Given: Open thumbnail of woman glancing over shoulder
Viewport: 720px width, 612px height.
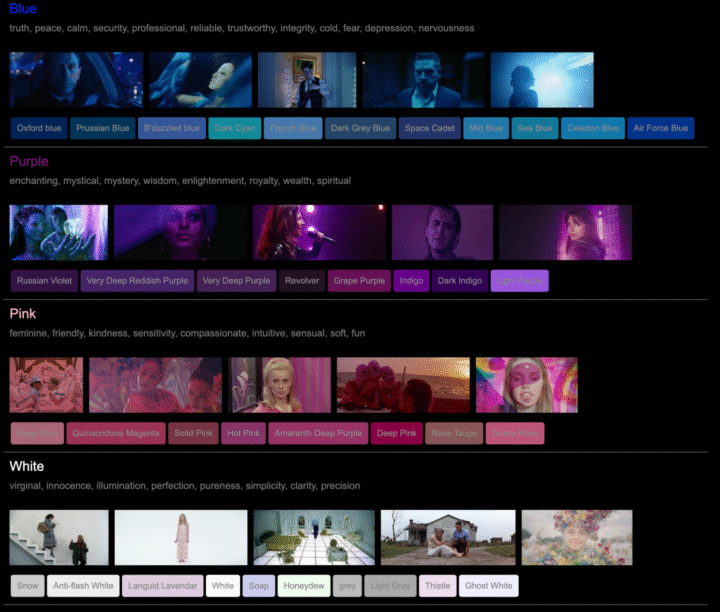Looking at the screenshot, I should click(565, 232).
